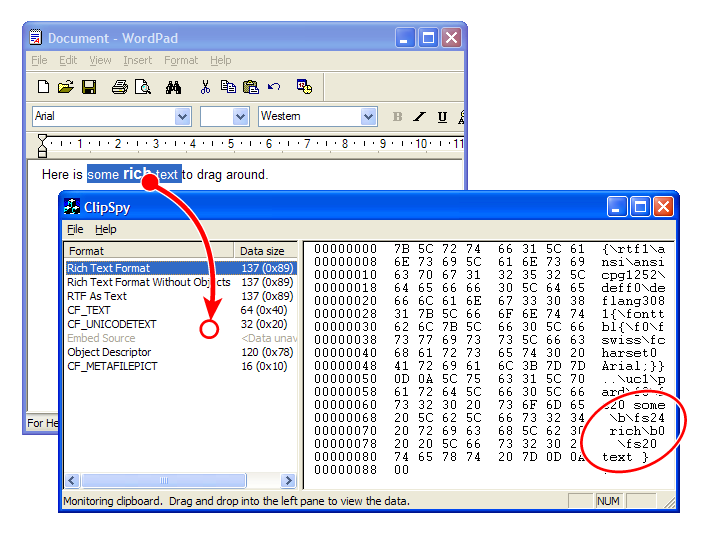This screenshot has width=701, height=536.
Task: Save the document with the floppy icon
Action: (x=88, y=87)
